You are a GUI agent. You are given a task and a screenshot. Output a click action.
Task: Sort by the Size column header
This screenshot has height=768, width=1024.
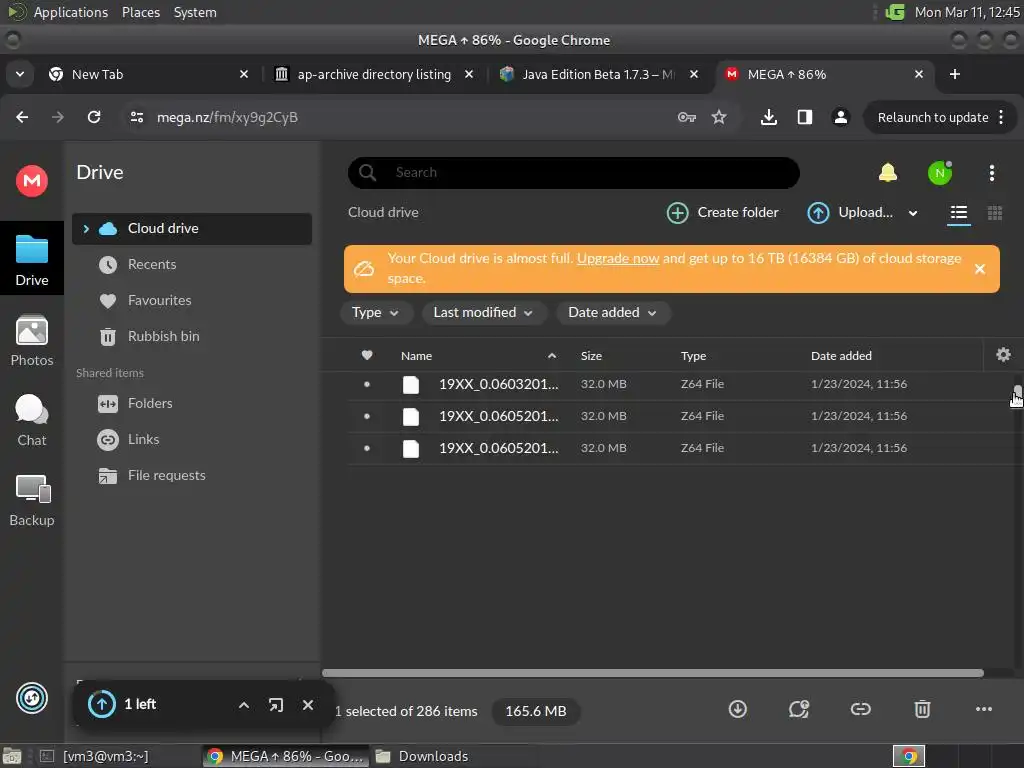591,356
